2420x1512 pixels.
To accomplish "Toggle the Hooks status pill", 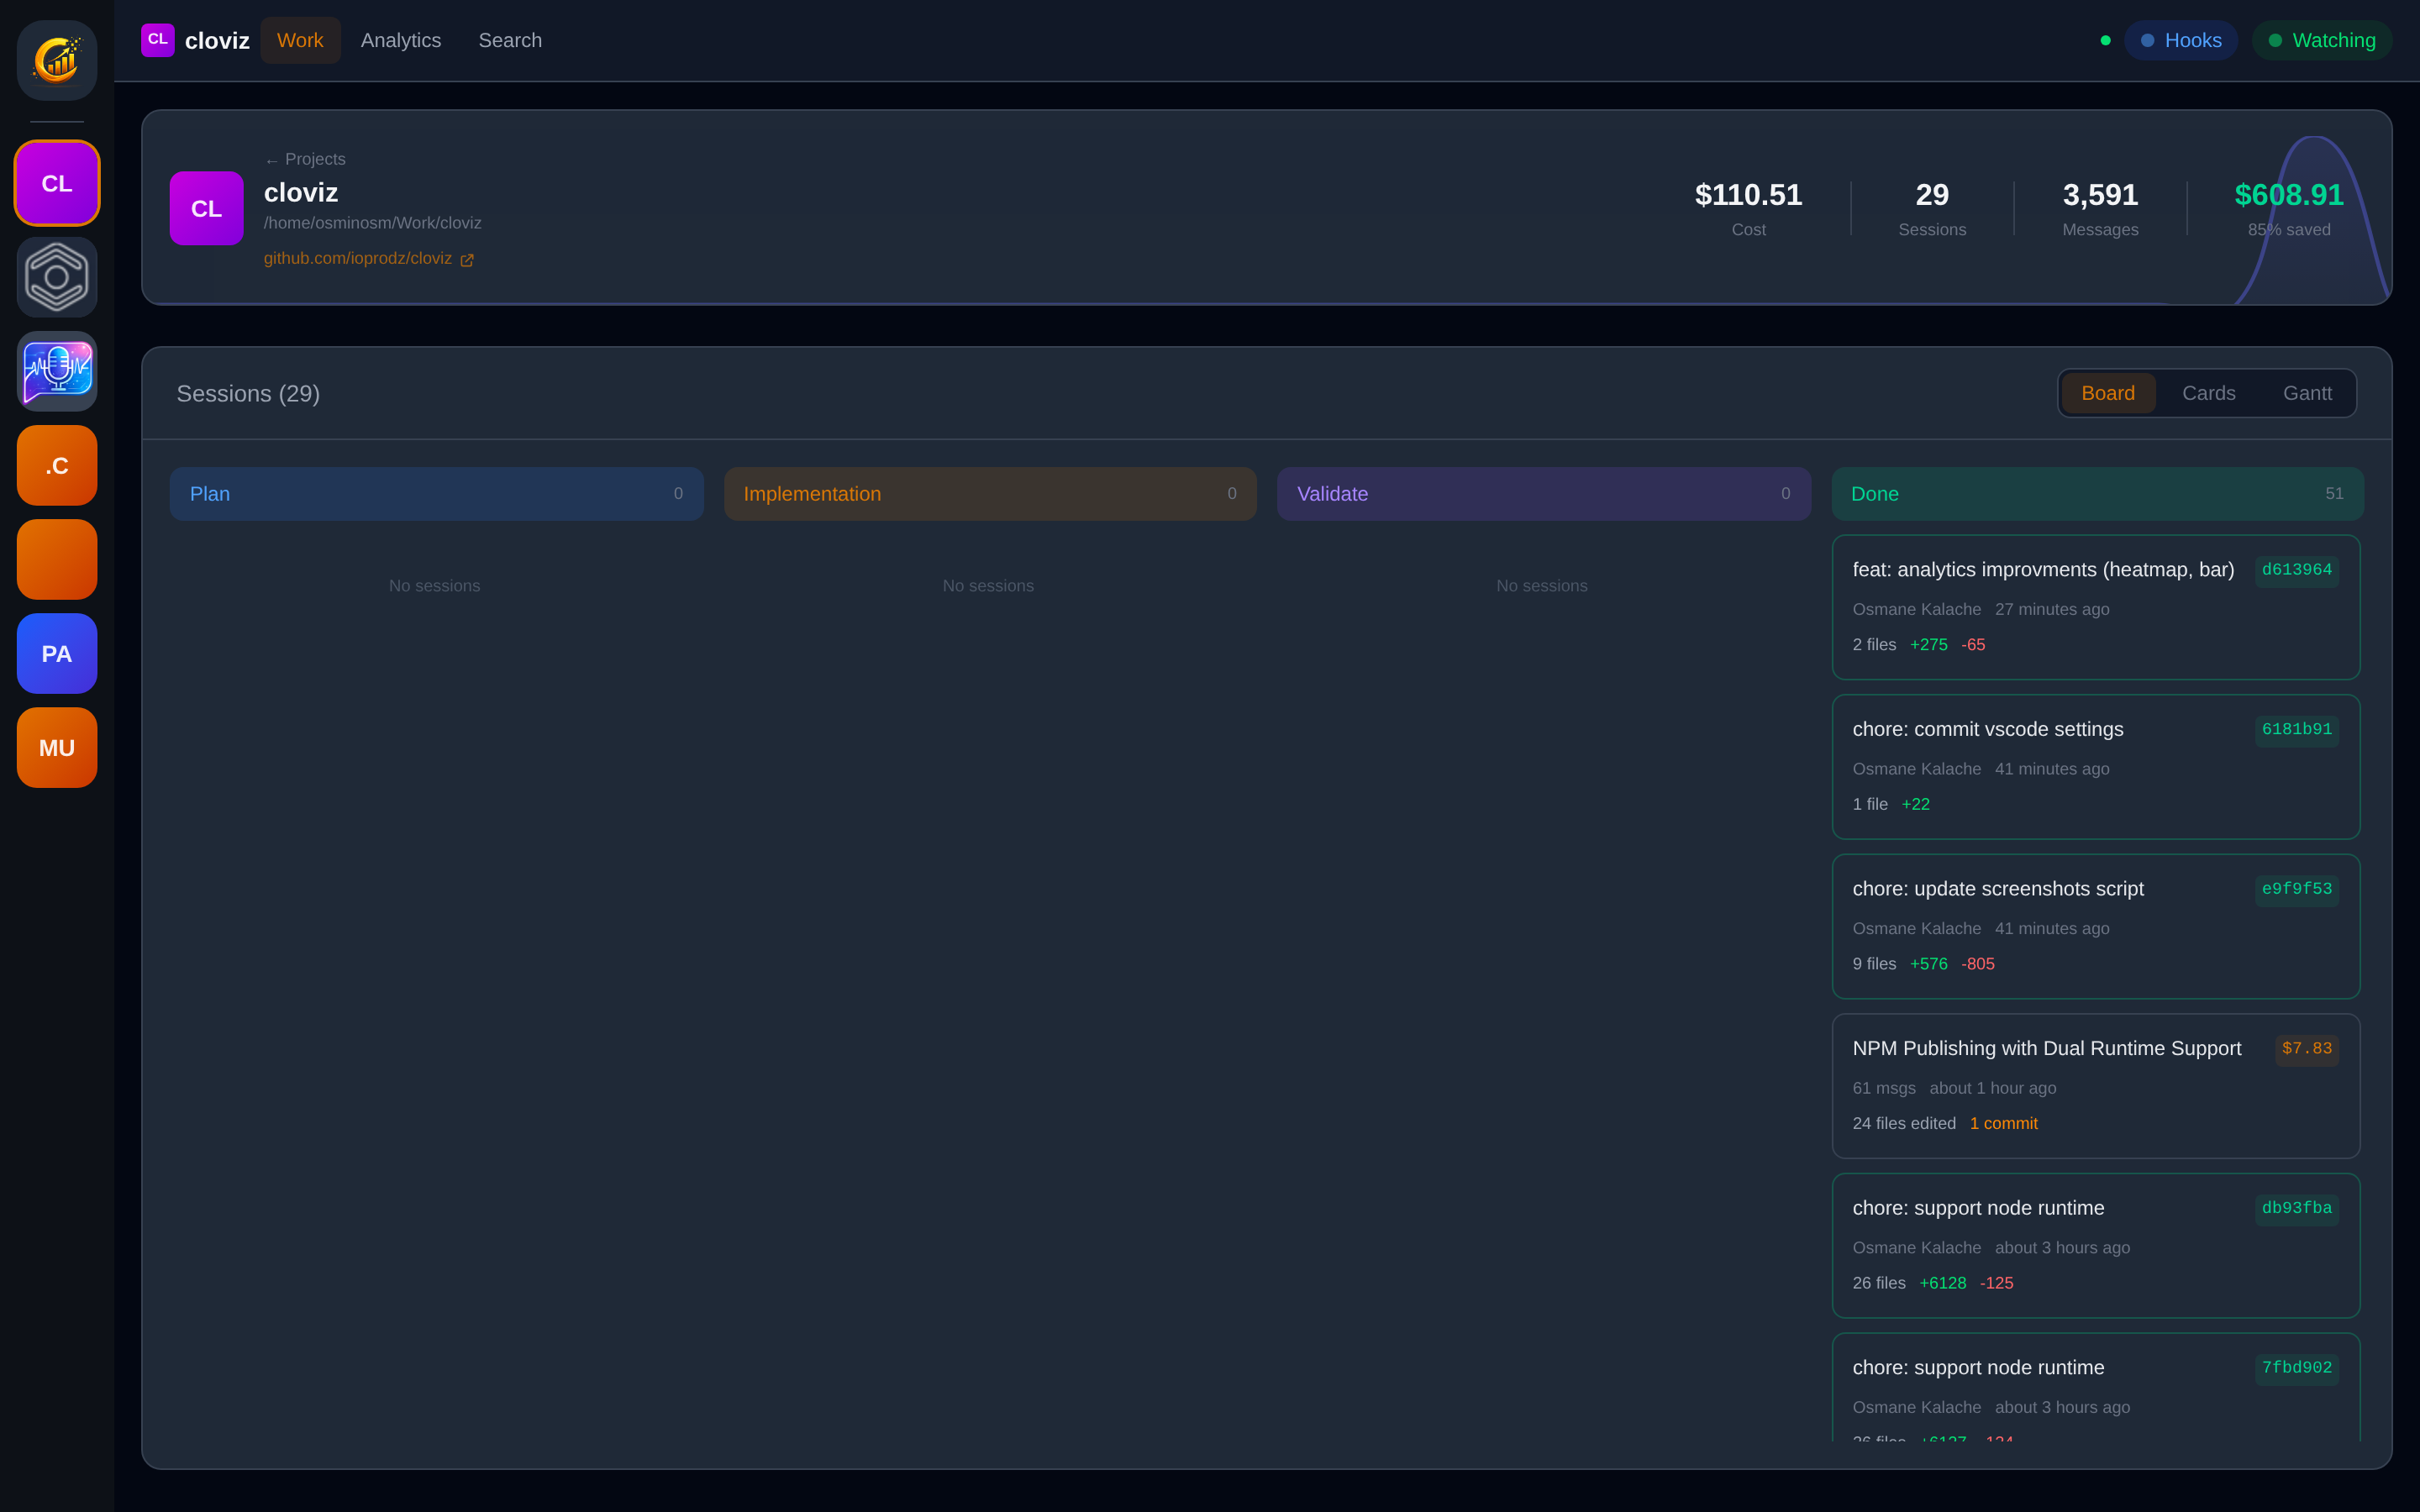I will tap(2180, 40).
